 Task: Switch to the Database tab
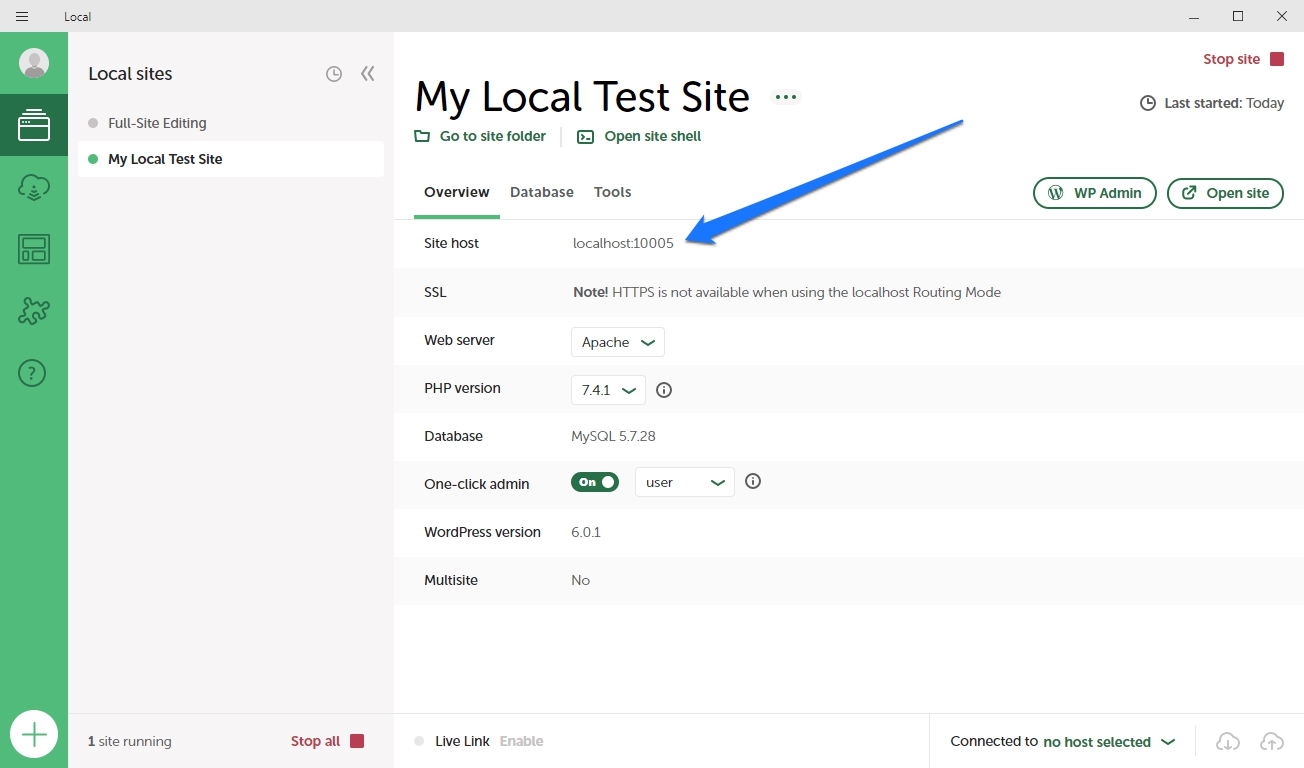point(542,192)
